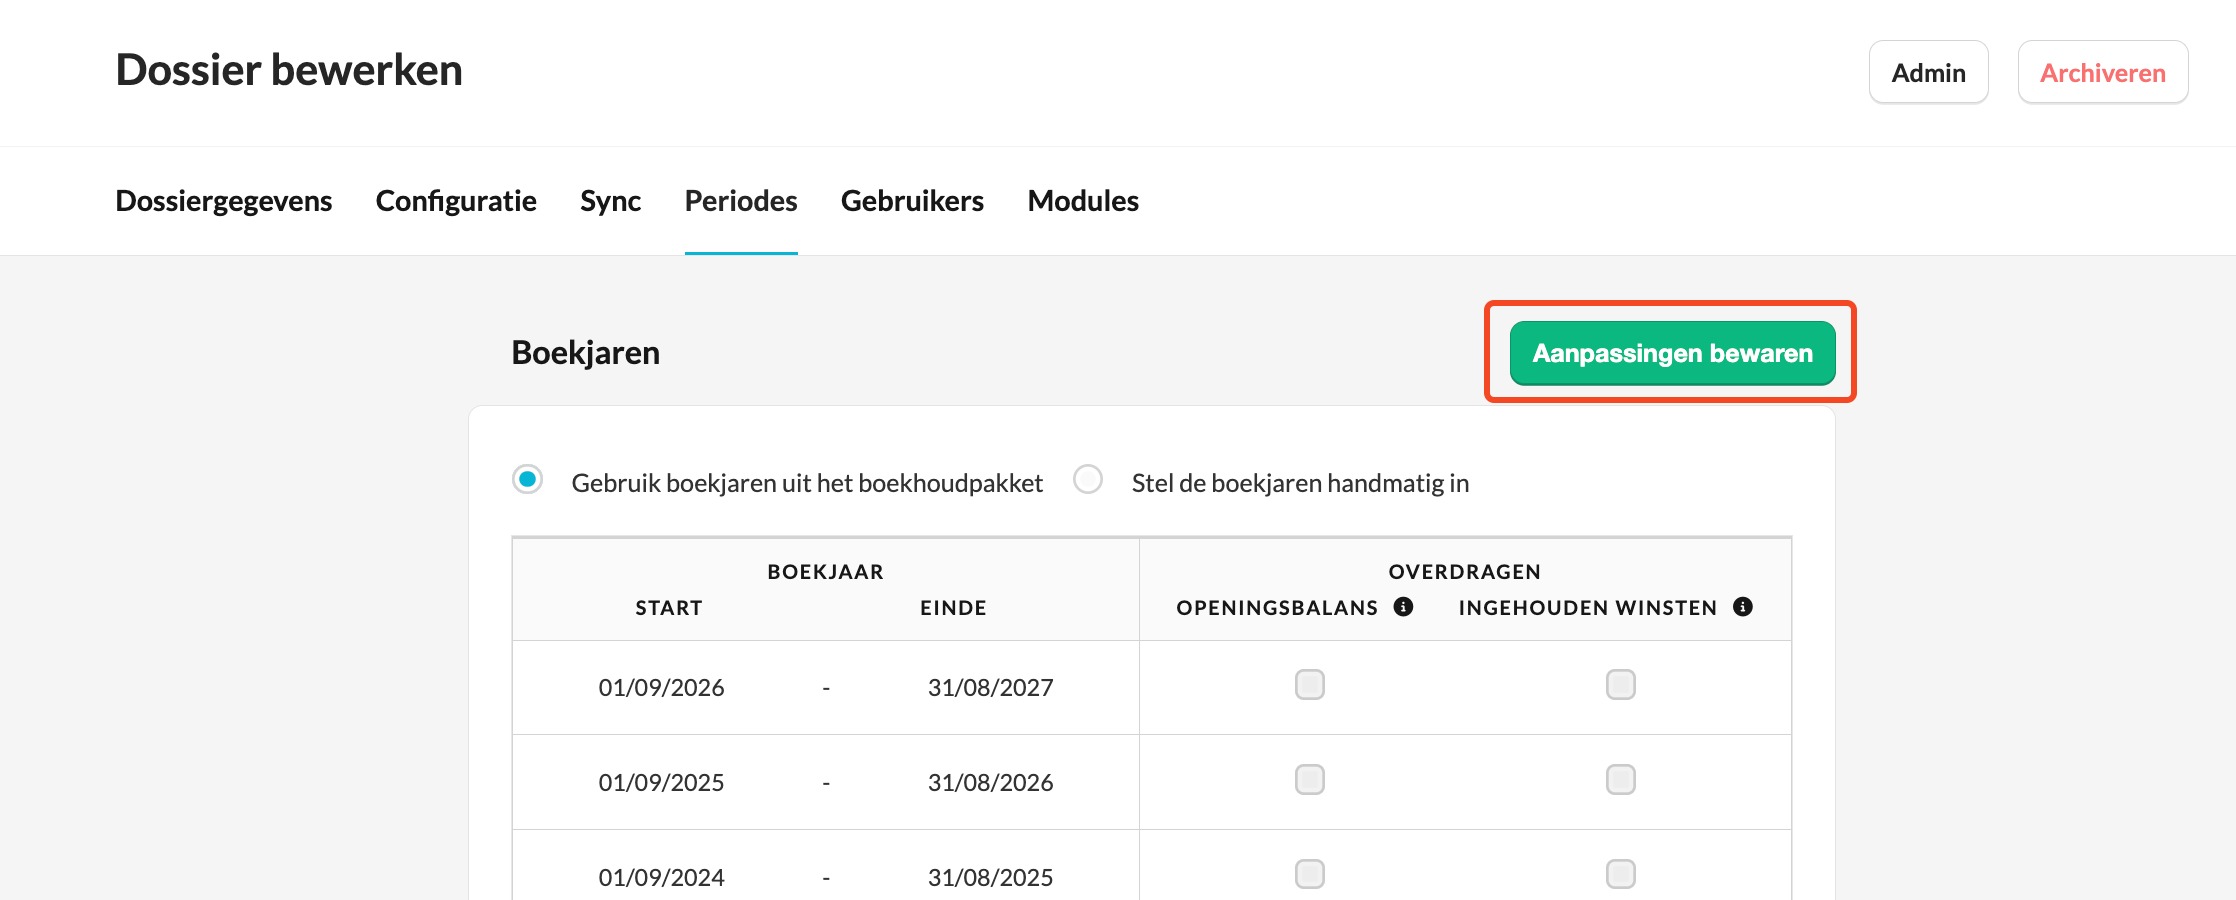The width and height of the screenshot is (2236, 900).
Task: Select the Periodes tab
Action: coord(741,201)
